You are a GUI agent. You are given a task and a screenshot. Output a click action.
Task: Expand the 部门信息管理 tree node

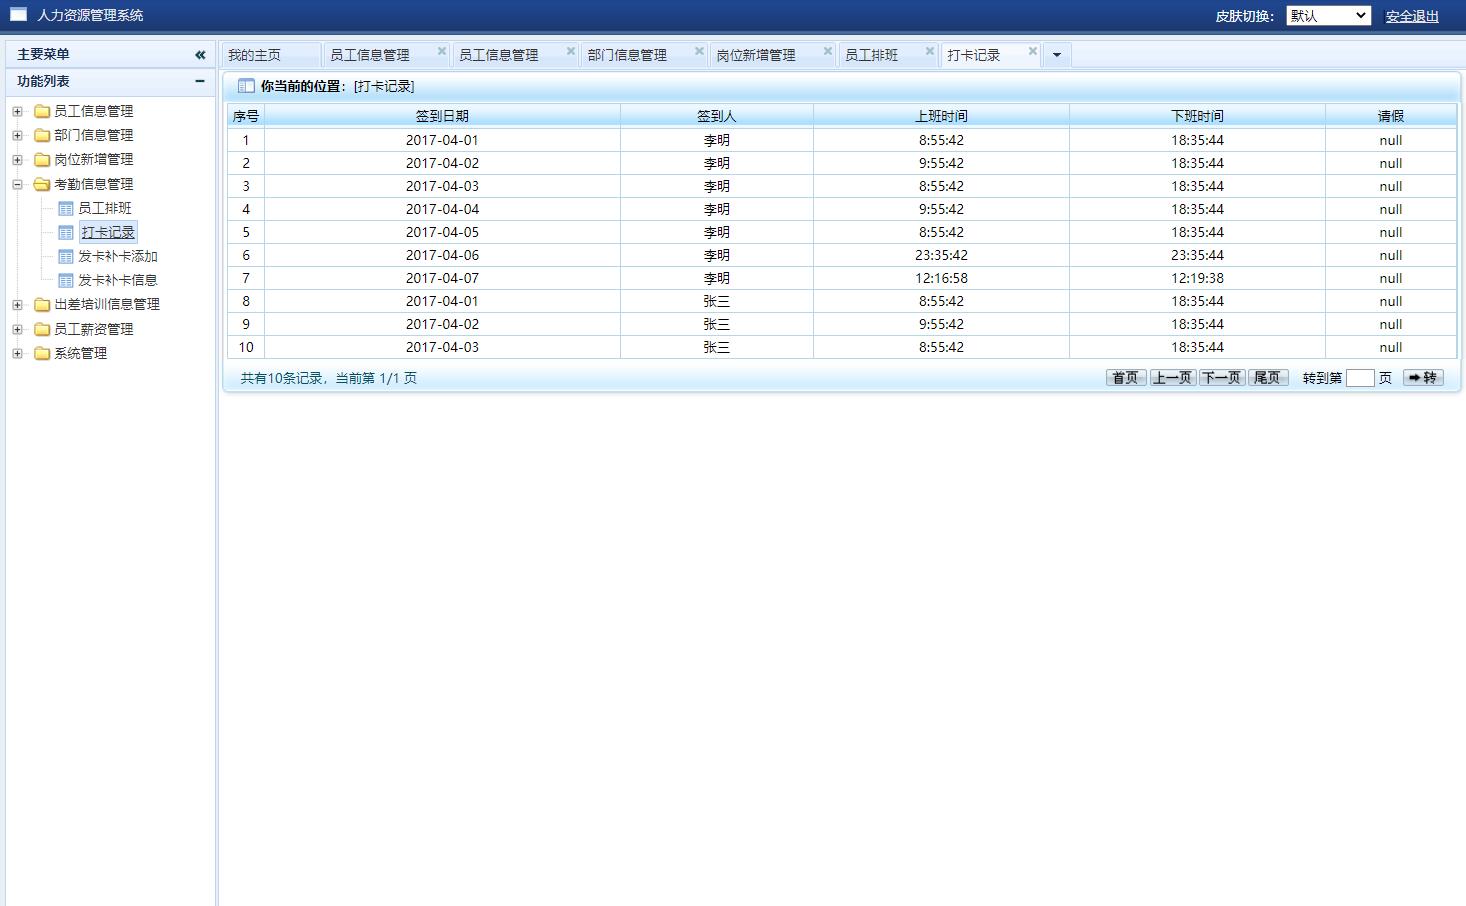coord(17,135)
